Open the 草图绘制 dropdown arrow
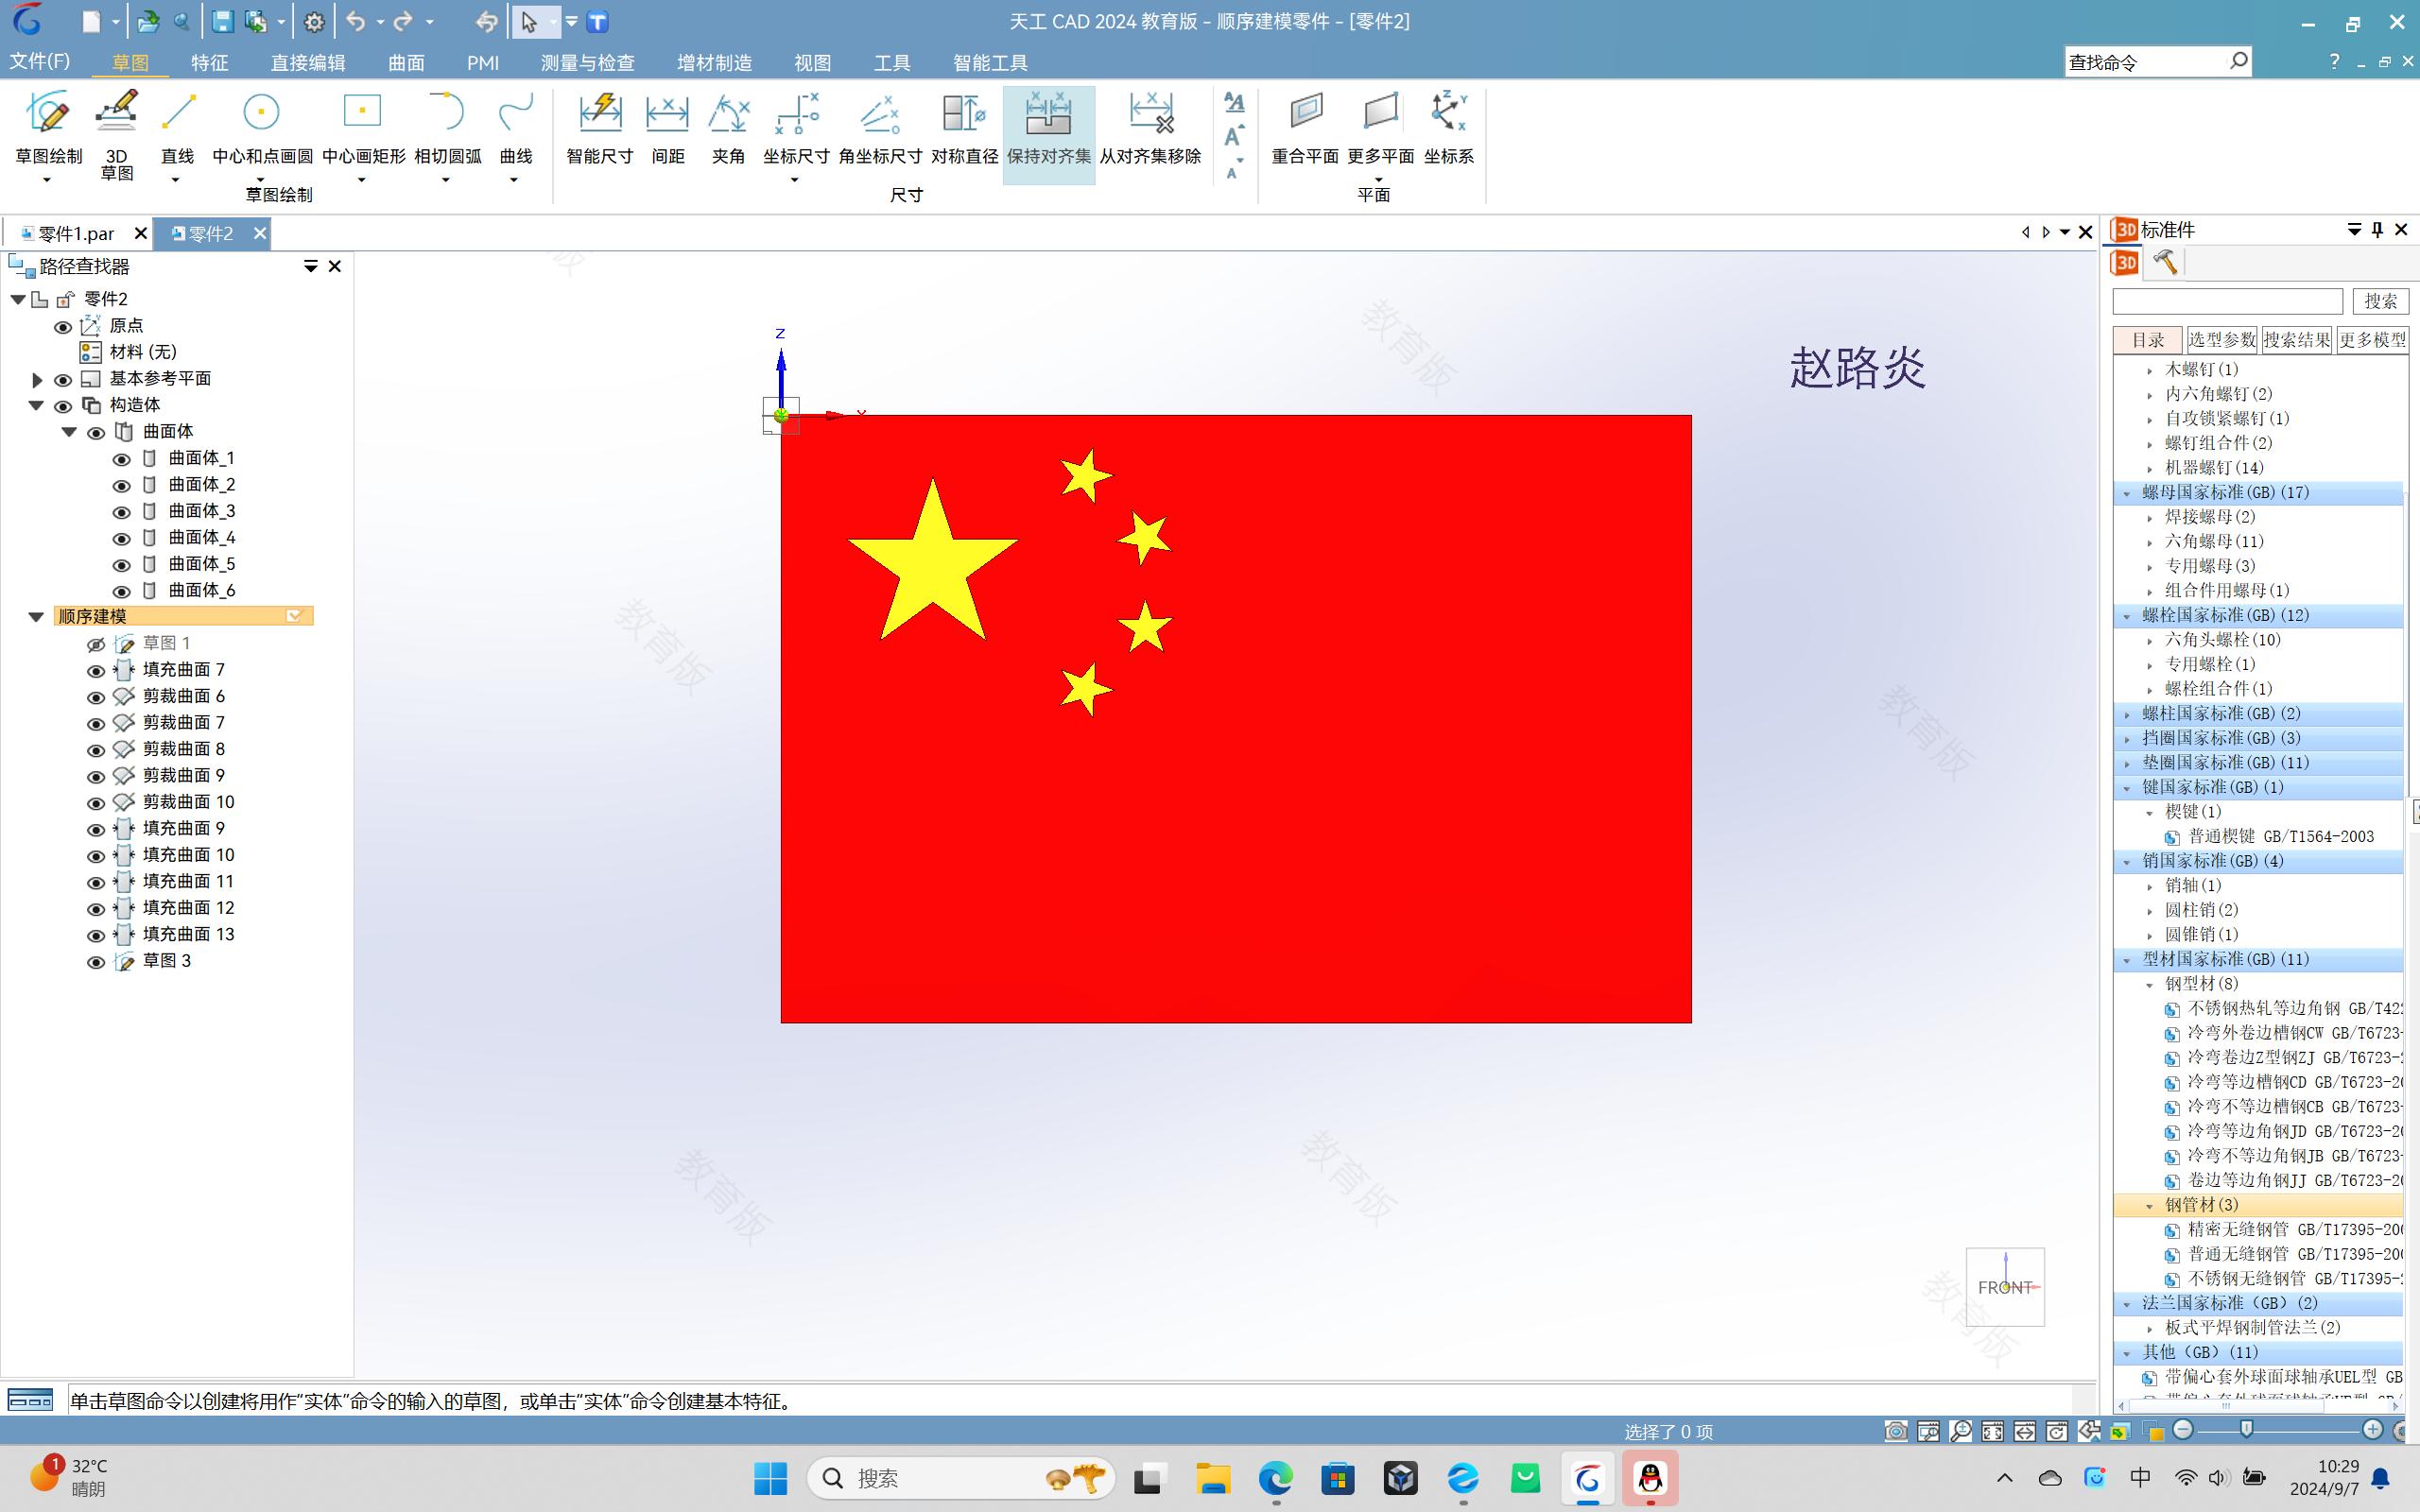2420x1512 pixels. click(x=47, y=180)
